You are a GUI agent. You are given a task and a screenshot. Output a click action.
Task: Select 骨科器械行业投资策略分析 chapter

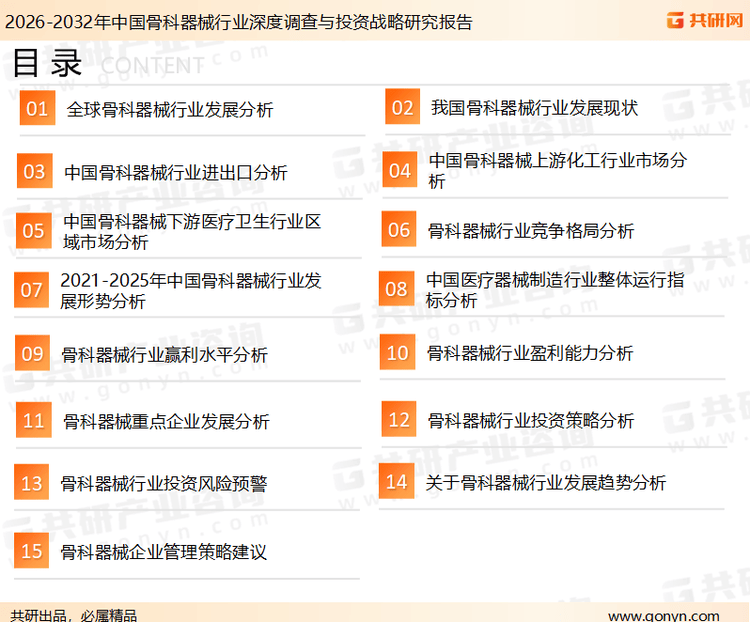[531, 421]
